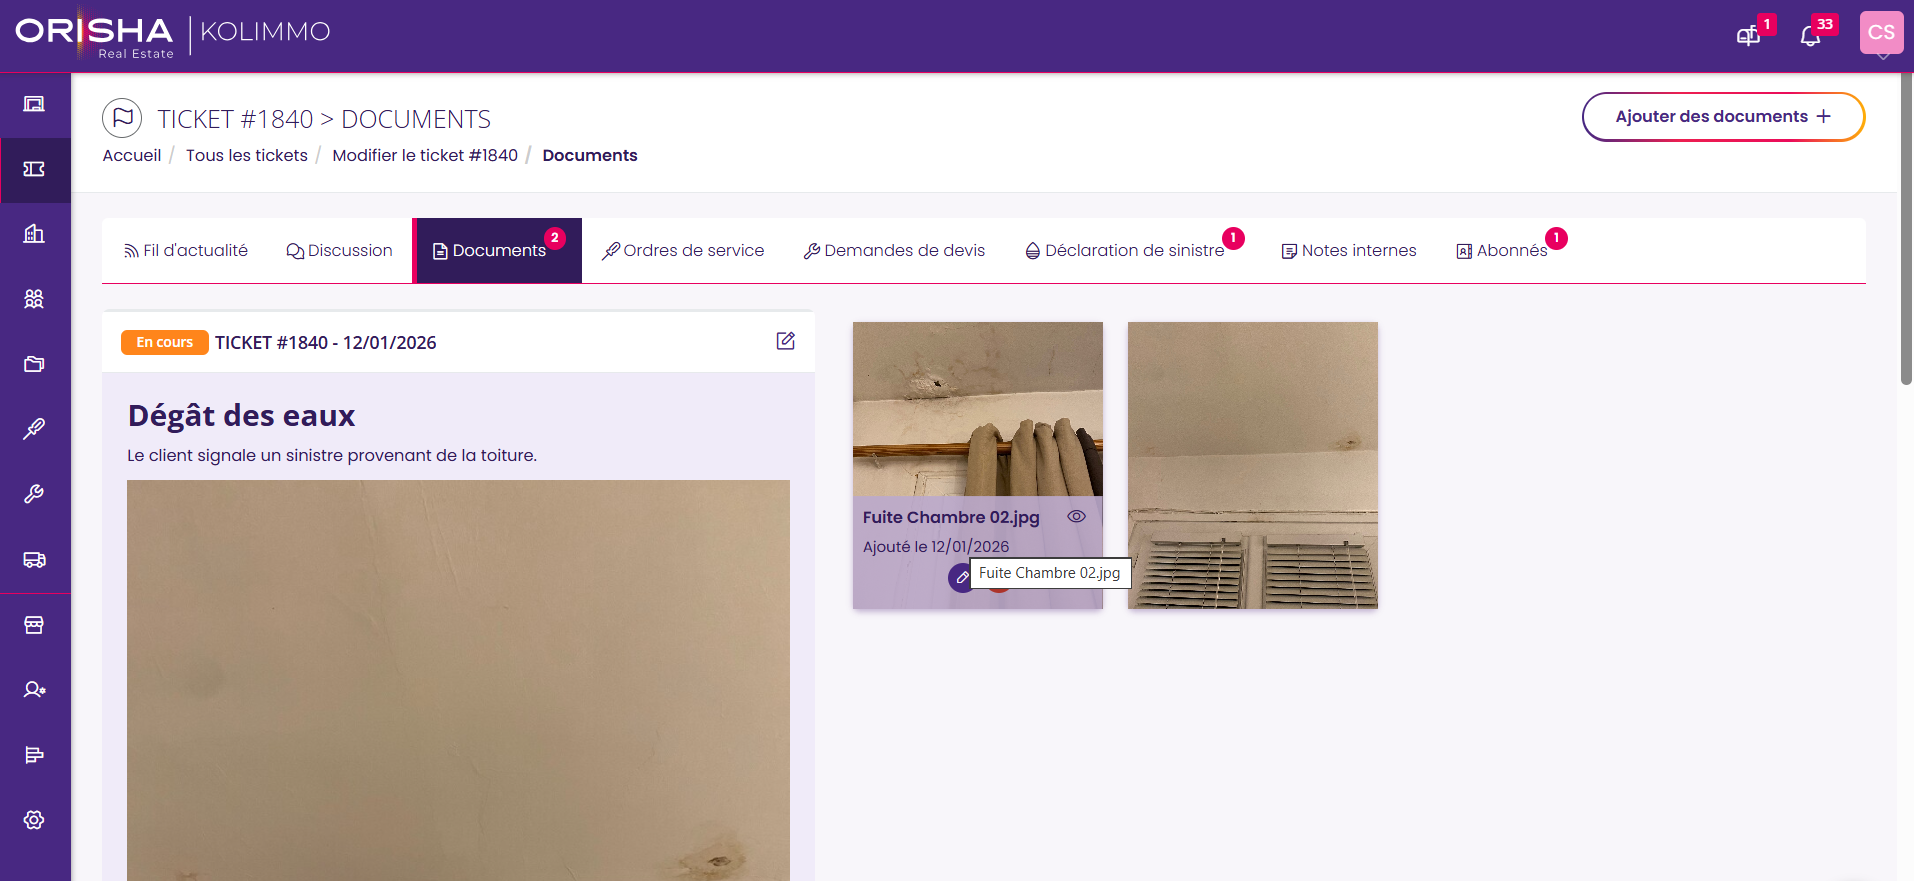The image size is (1914, 881).
Task: Click the flag icon next to ticket title
Action: 122,118
